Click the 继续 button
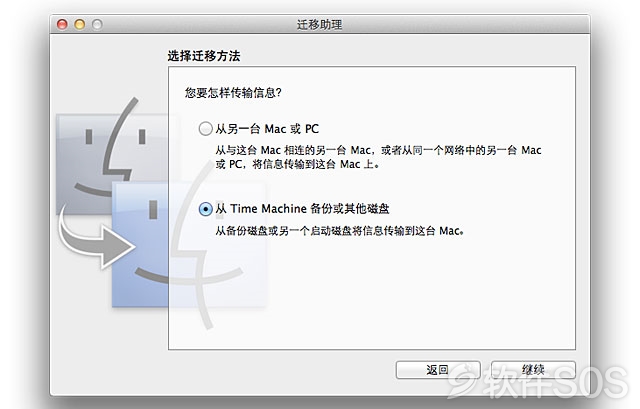 click(533, 370)
